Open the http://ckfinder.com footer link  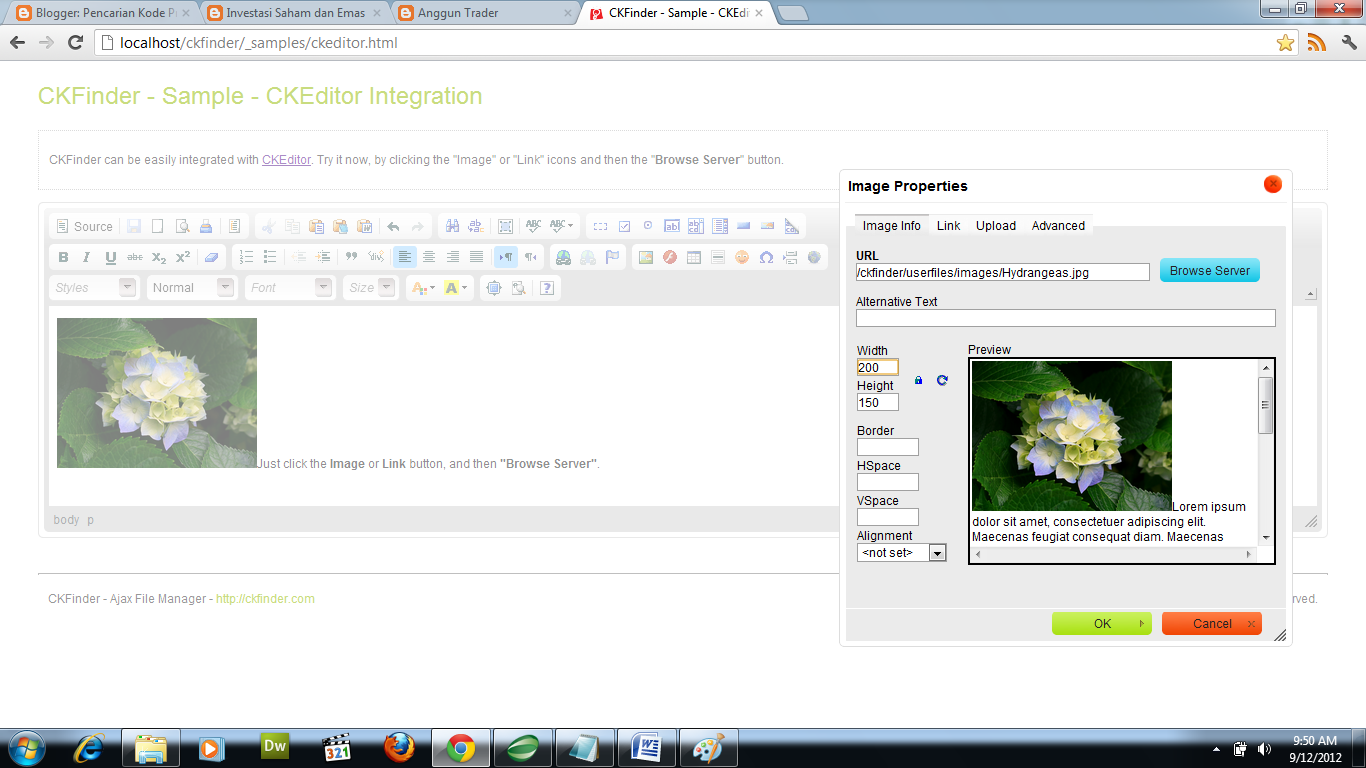[x=265, y=599]
